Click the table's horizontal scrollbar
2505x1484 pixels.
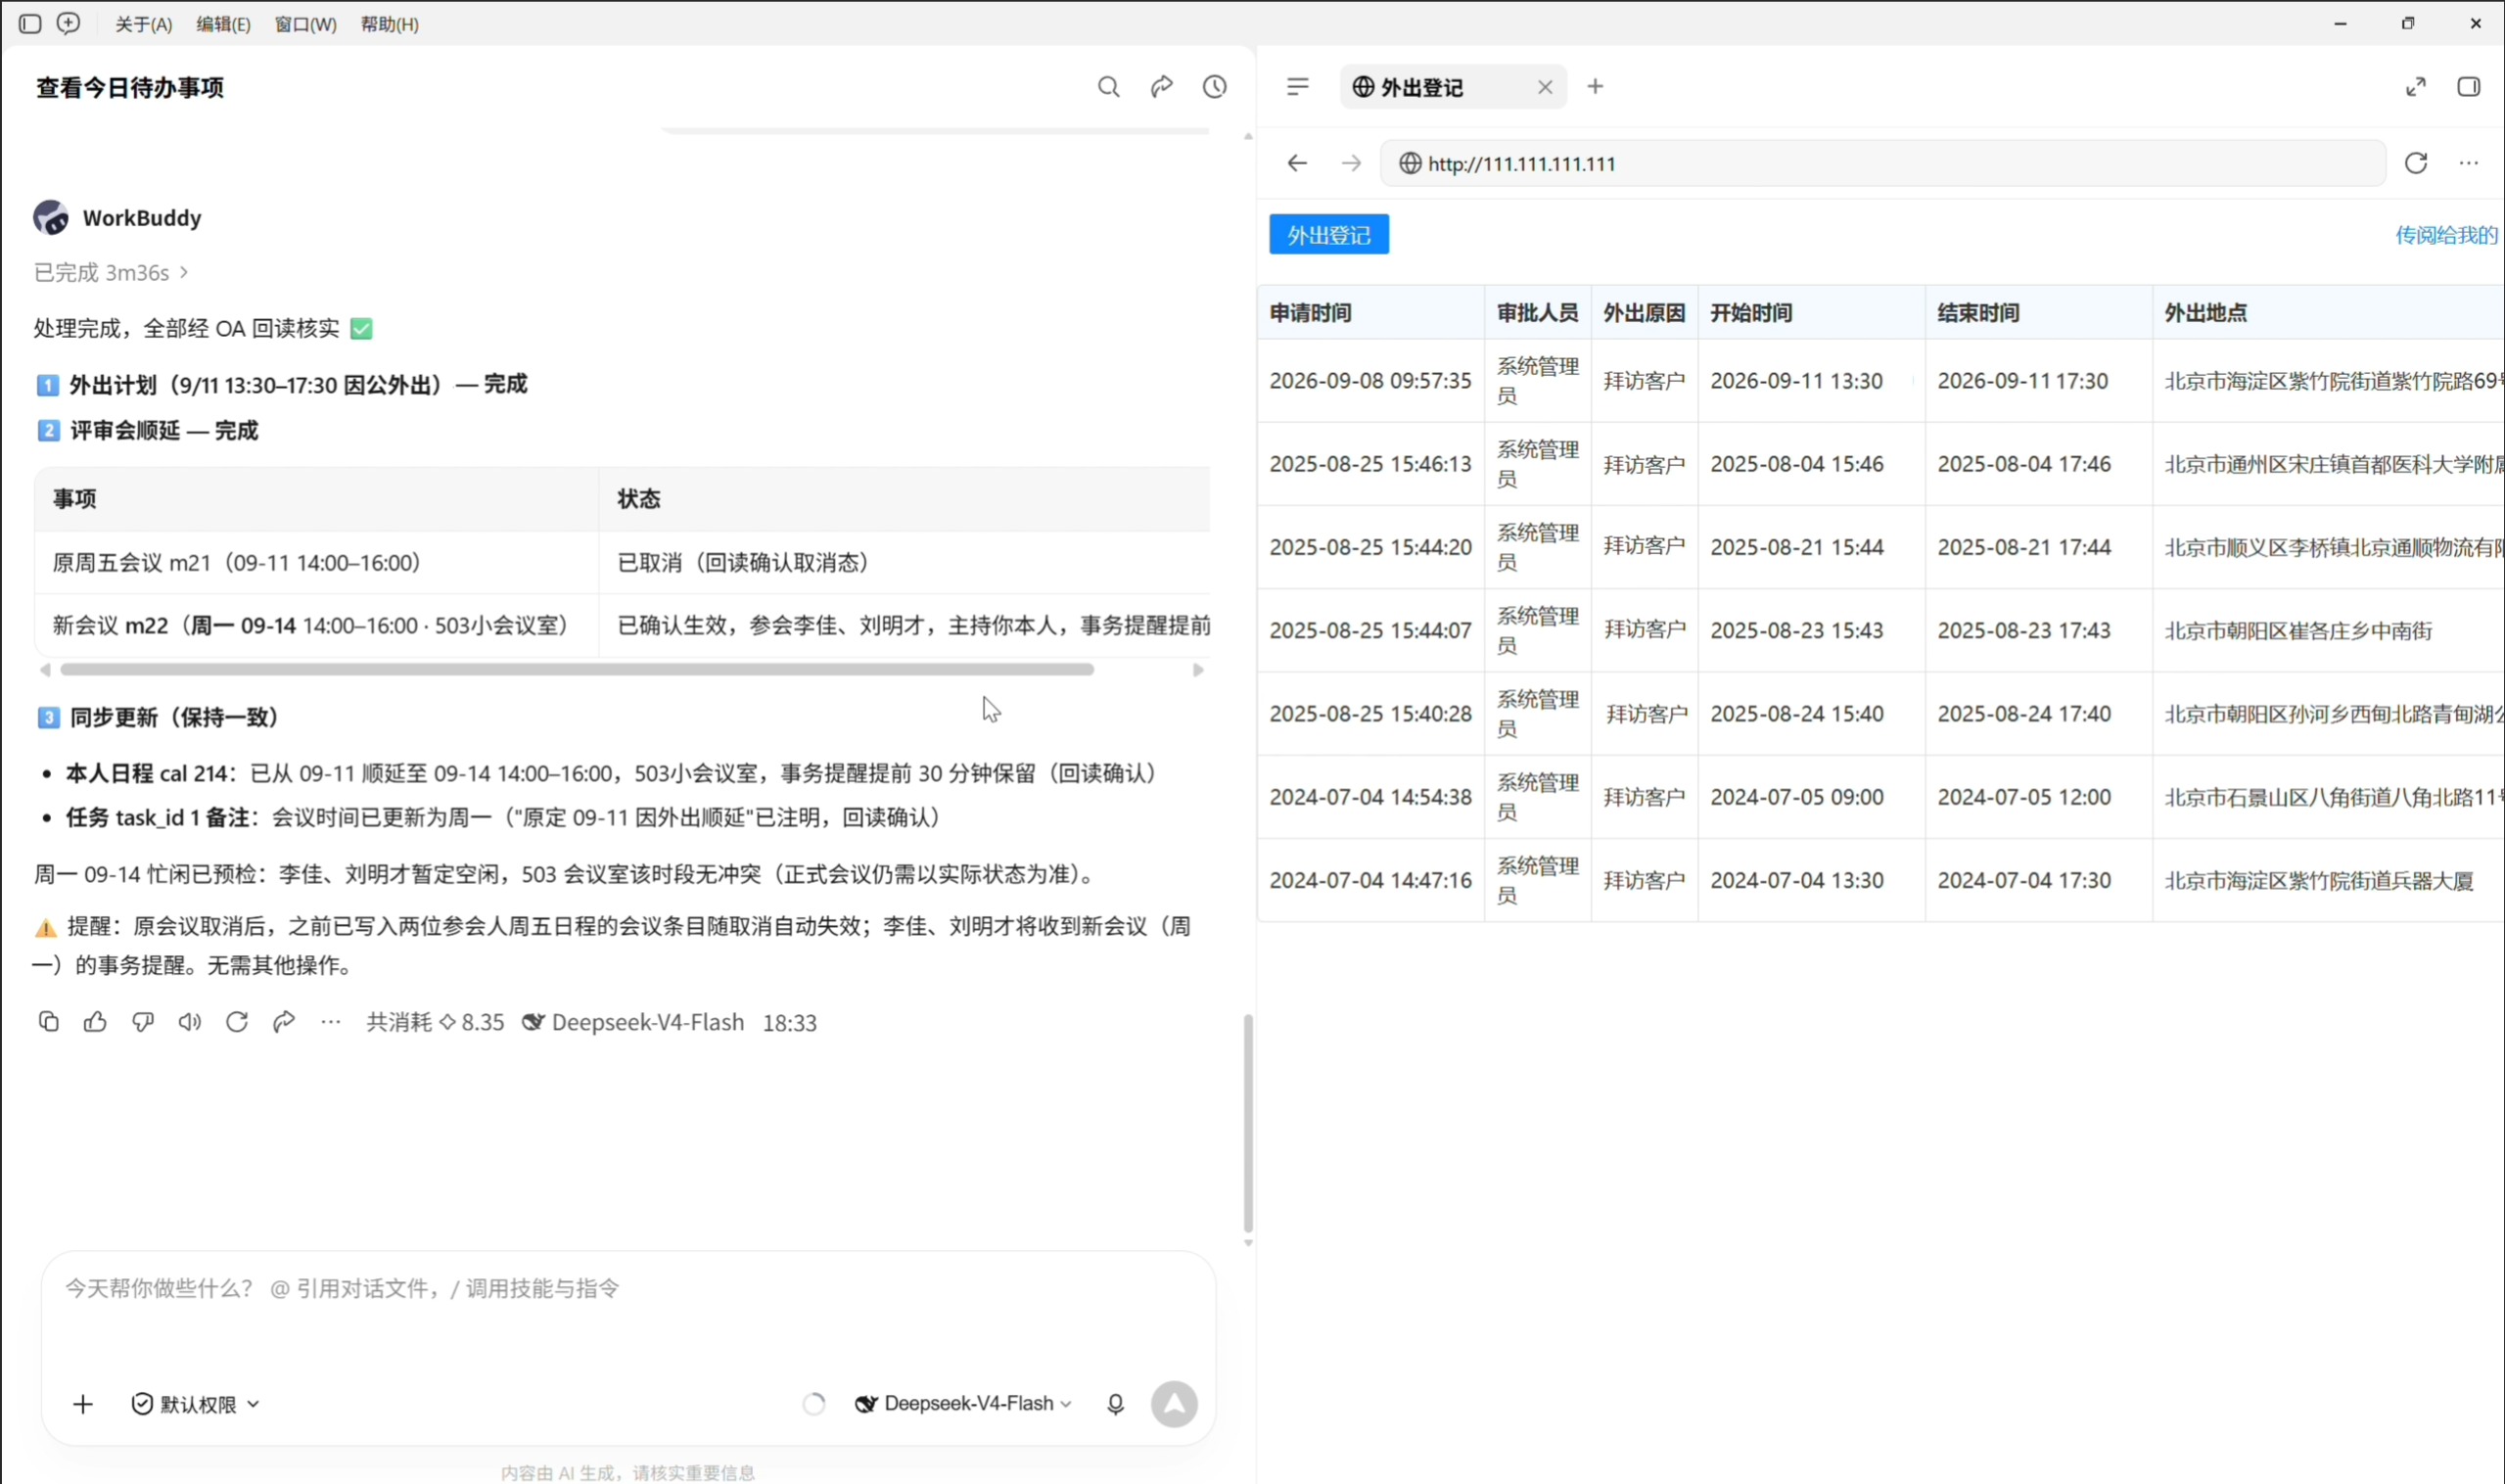point(577,669)
